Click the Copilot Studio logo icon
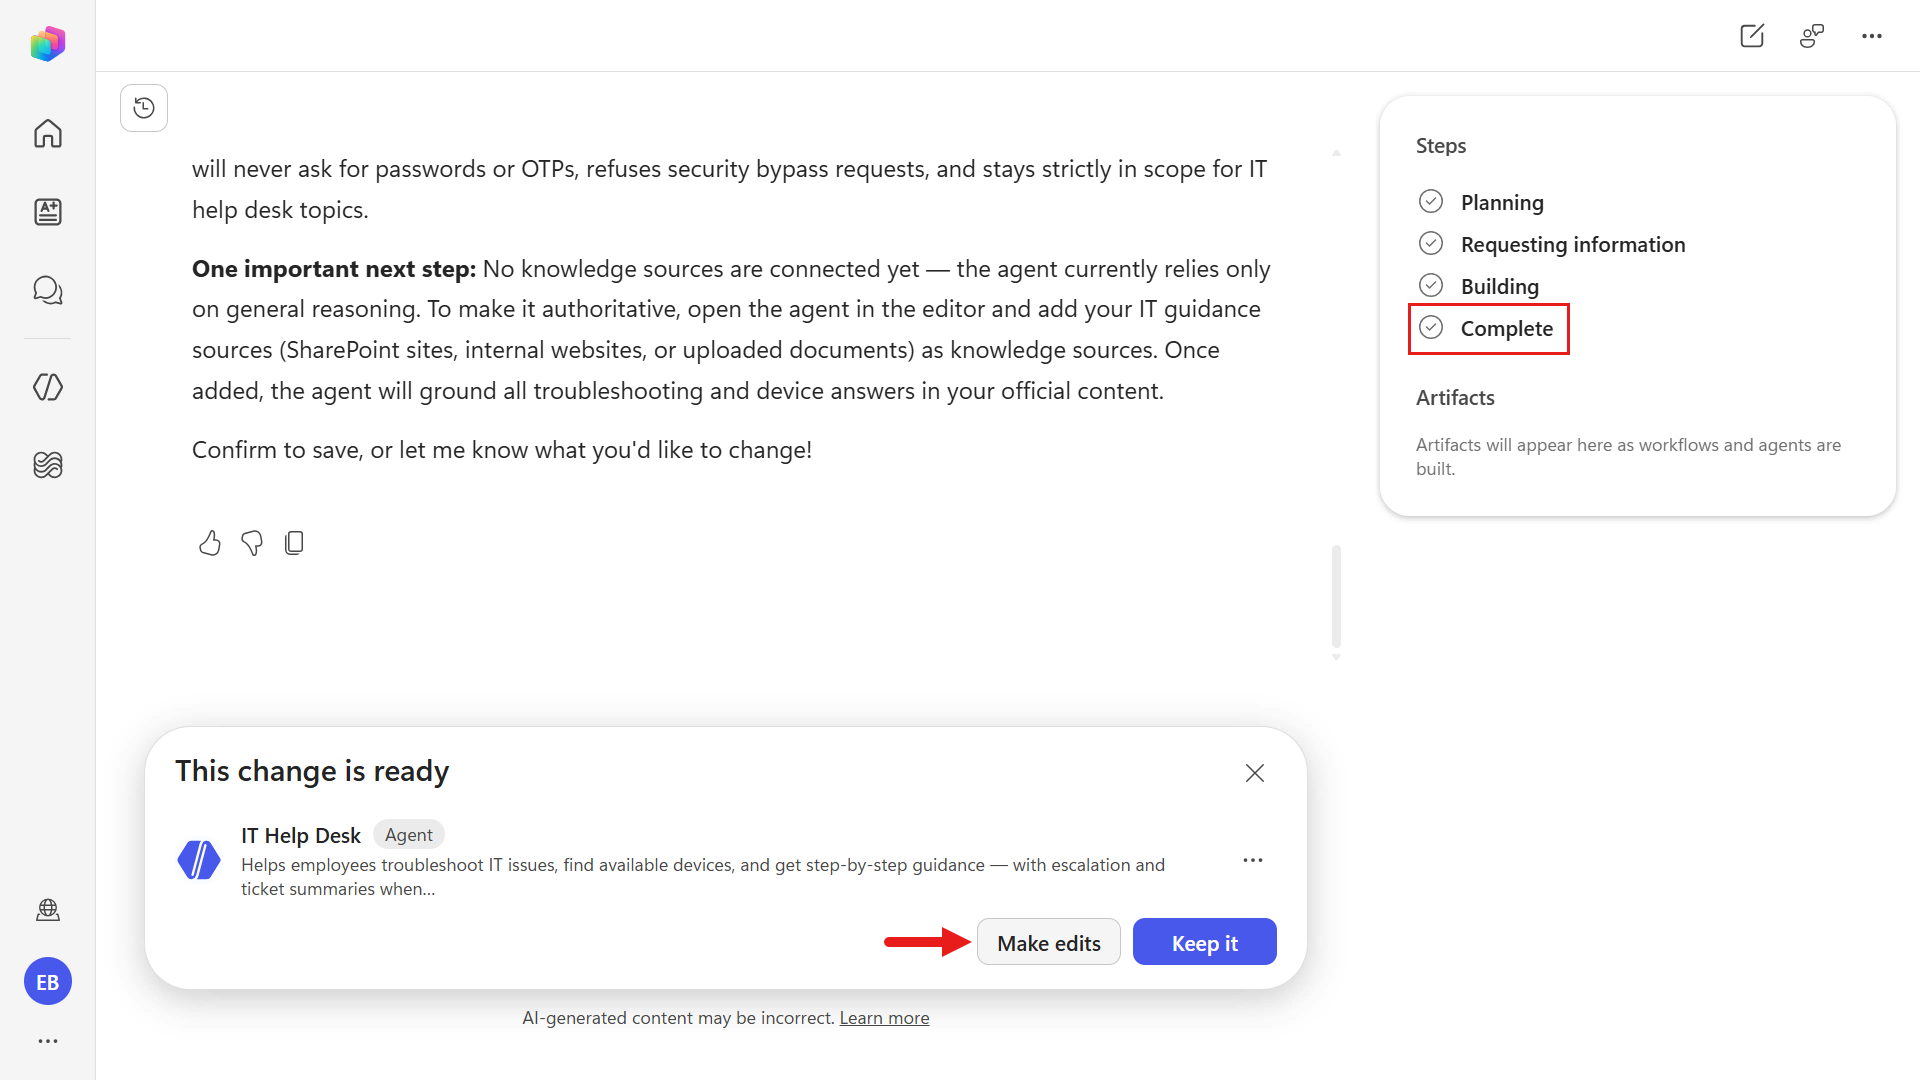 point(48,43)
